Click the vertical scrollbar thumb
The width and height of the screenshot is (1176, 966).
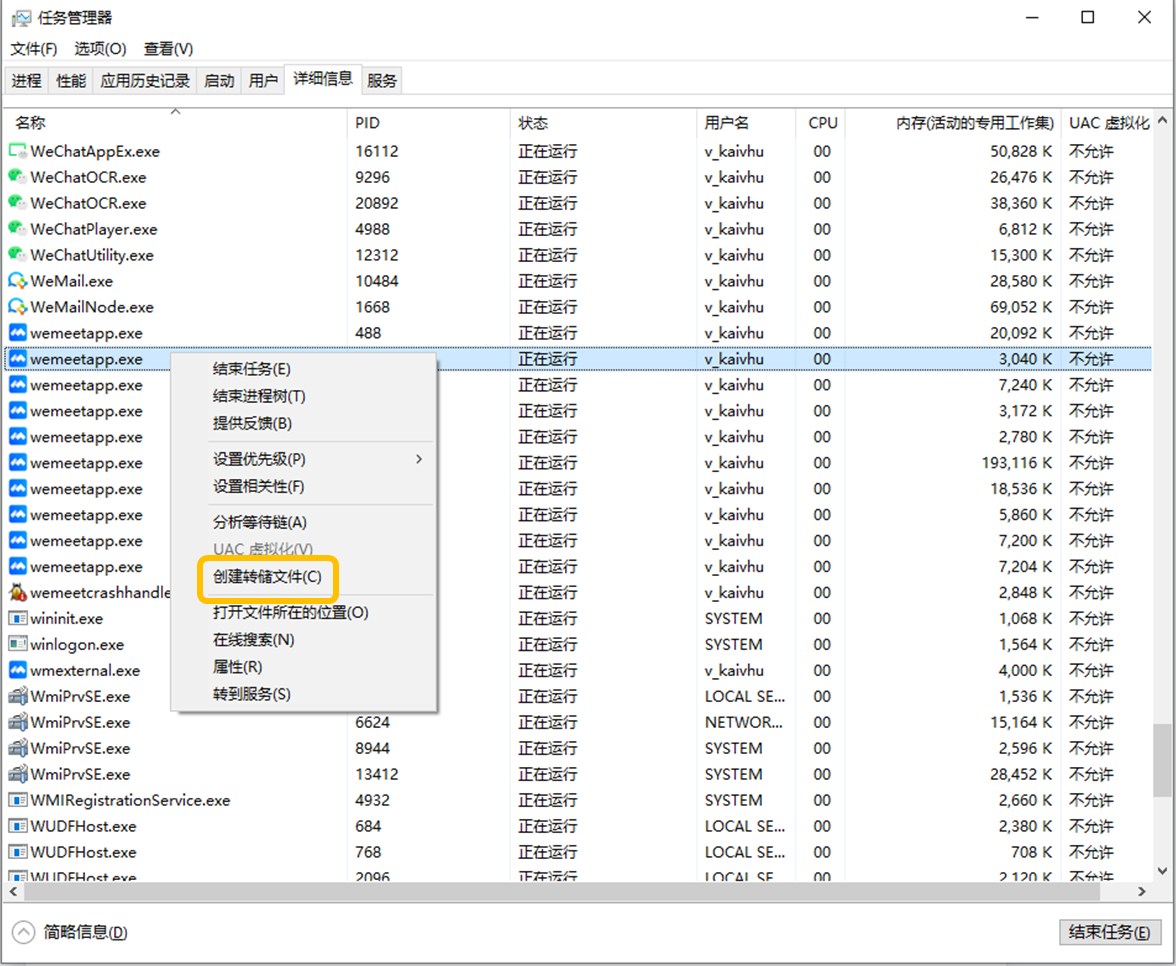pyautogui.click(x=1162, y=760)
